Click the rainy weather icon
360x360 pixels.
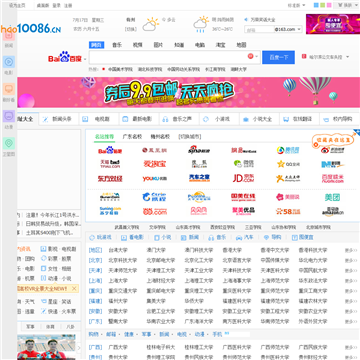201,24
